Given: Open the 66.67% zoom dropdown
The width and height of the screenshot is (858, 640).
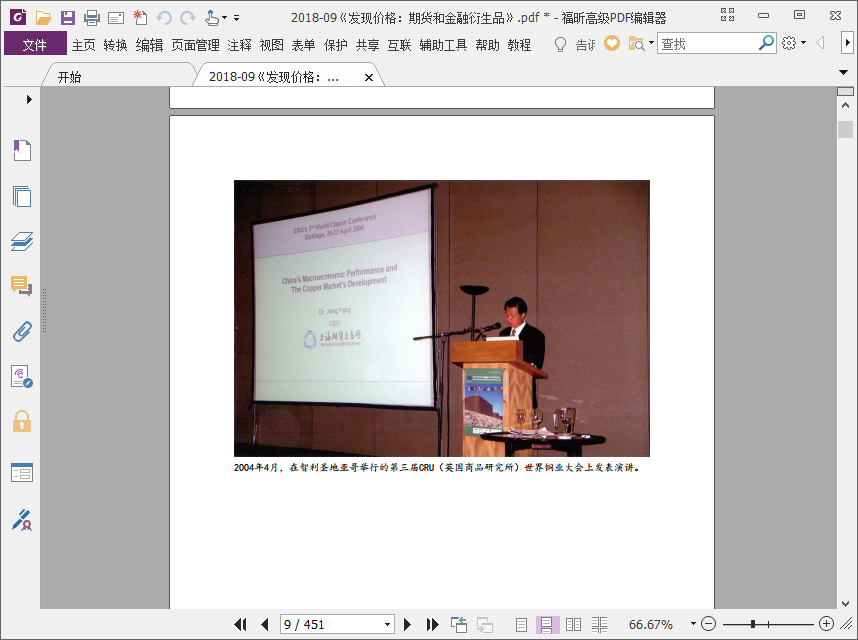Looking at the screenshot, I should (693, 623).
